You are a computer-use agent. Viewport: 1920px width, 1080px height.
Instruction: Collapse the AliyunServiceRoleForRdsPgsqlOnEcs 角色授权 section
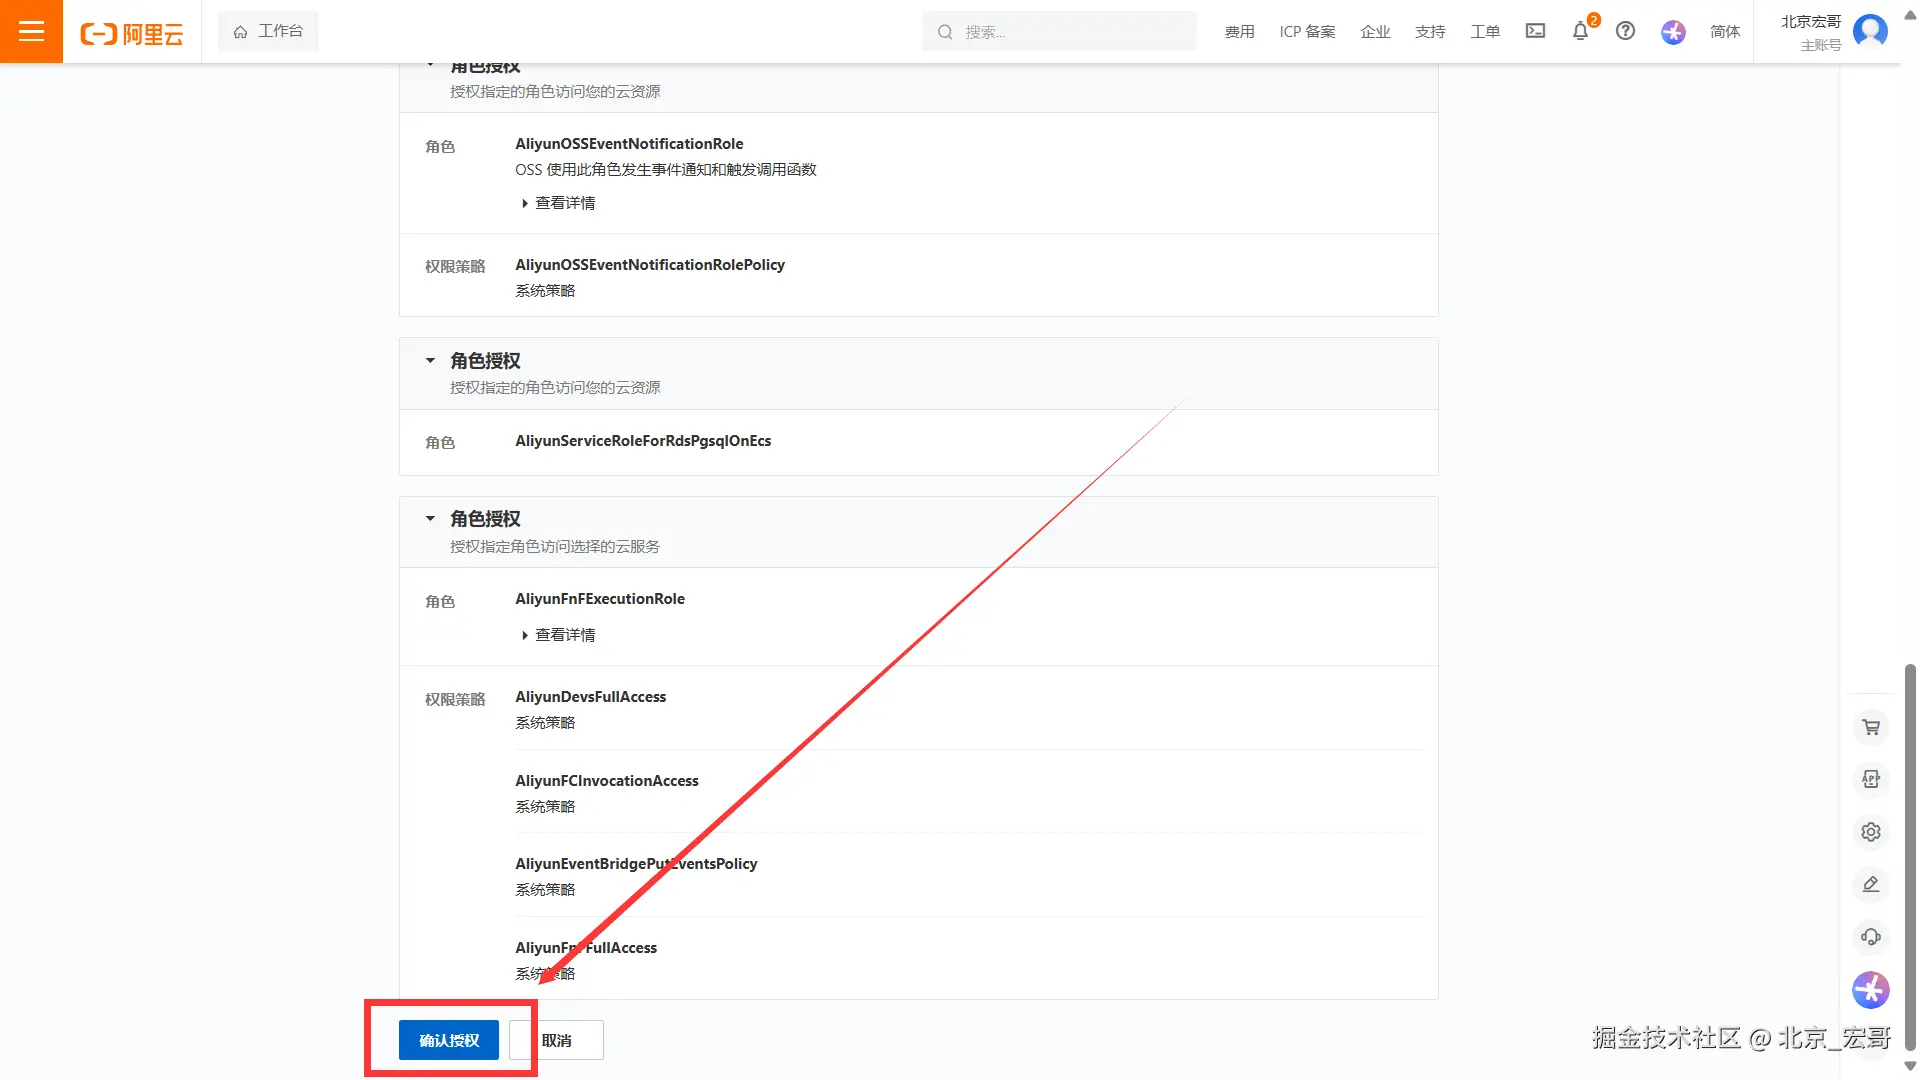tap(430, 360)
